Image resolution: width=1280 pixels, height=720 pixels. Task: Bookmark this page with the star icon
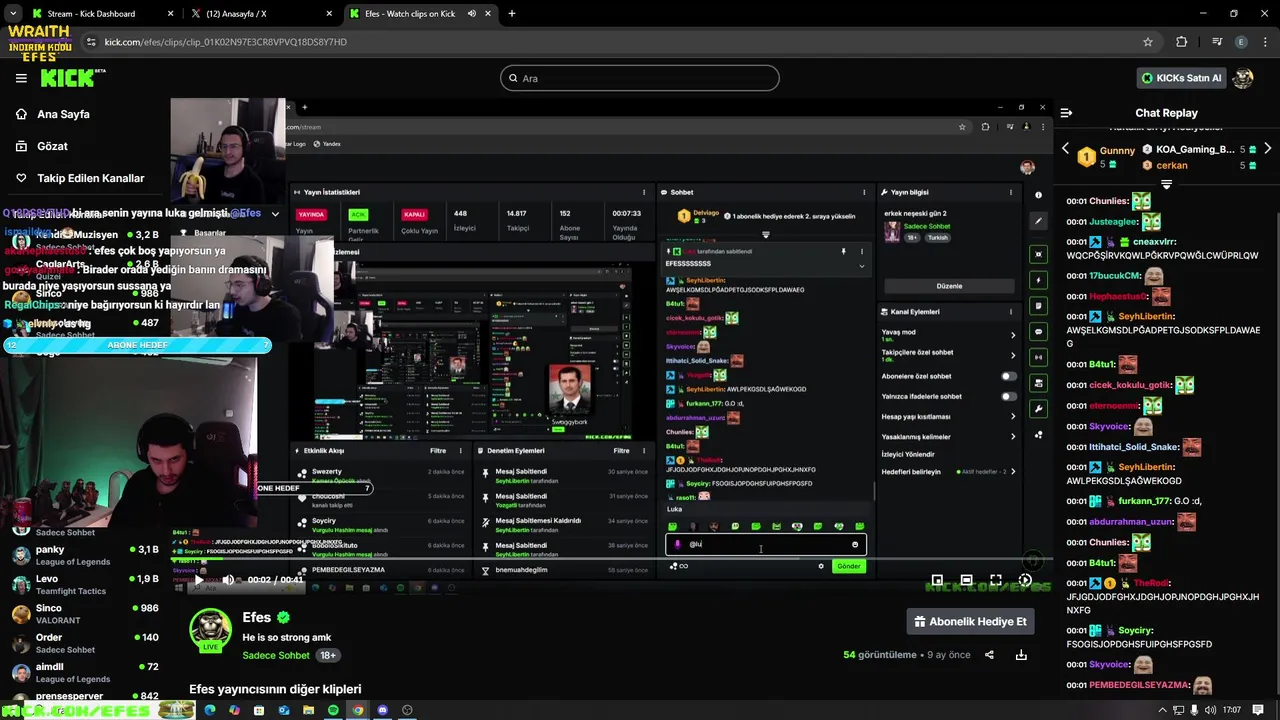click(x=1148, y=42)
